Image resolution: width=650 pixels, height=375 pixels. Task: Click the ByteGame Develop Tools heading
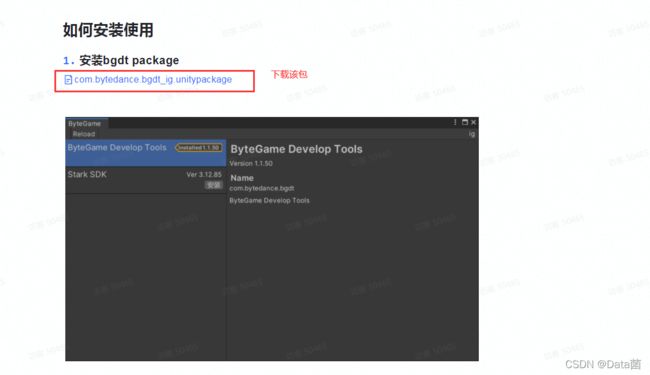(x=296, y=149)
